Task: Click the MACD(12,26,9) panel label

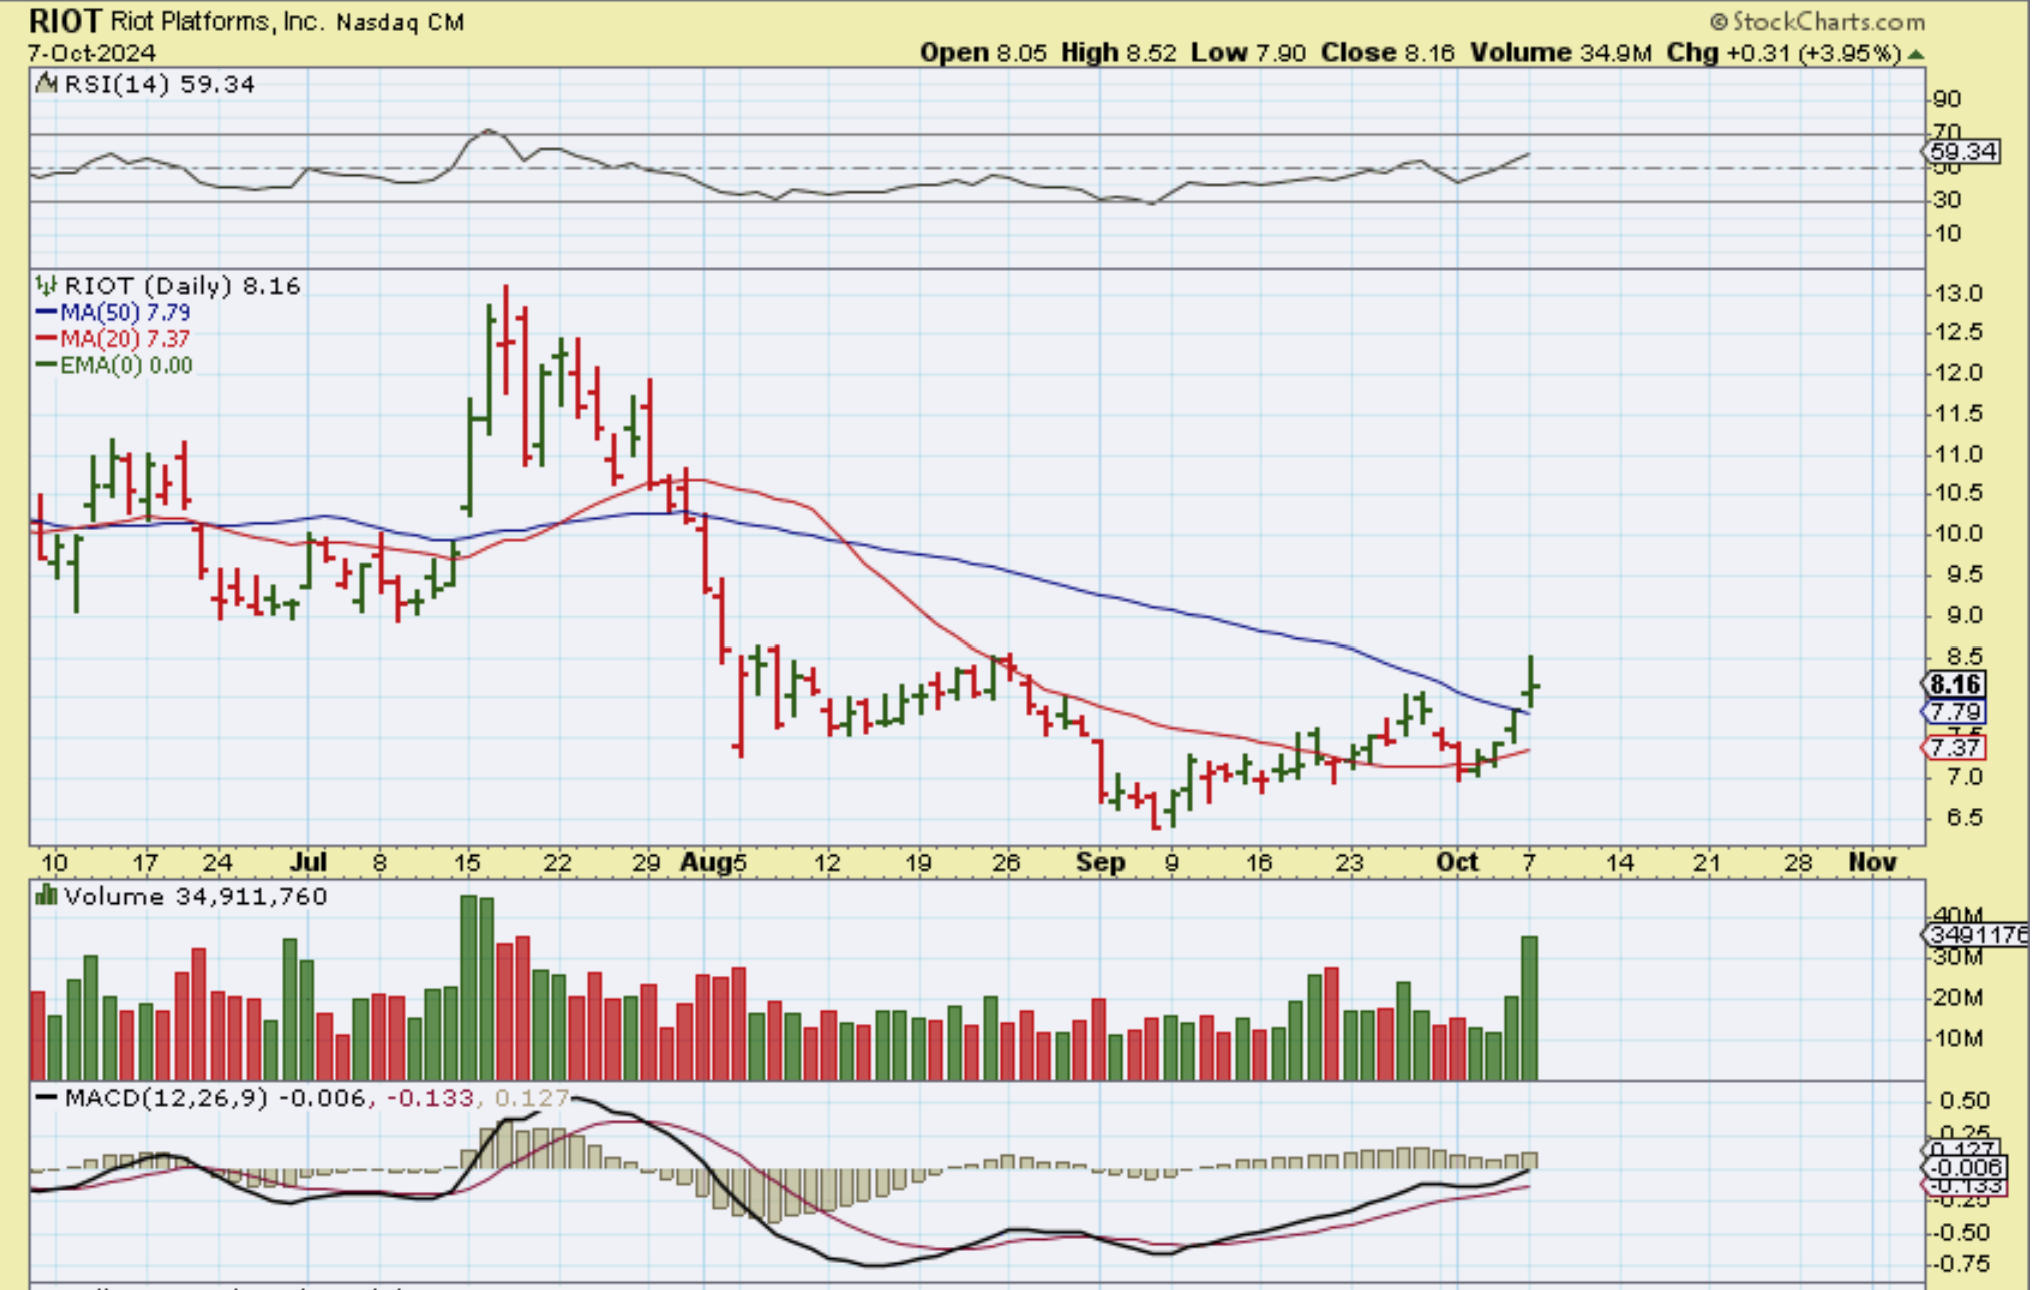Action: [x=166, y=1098]
